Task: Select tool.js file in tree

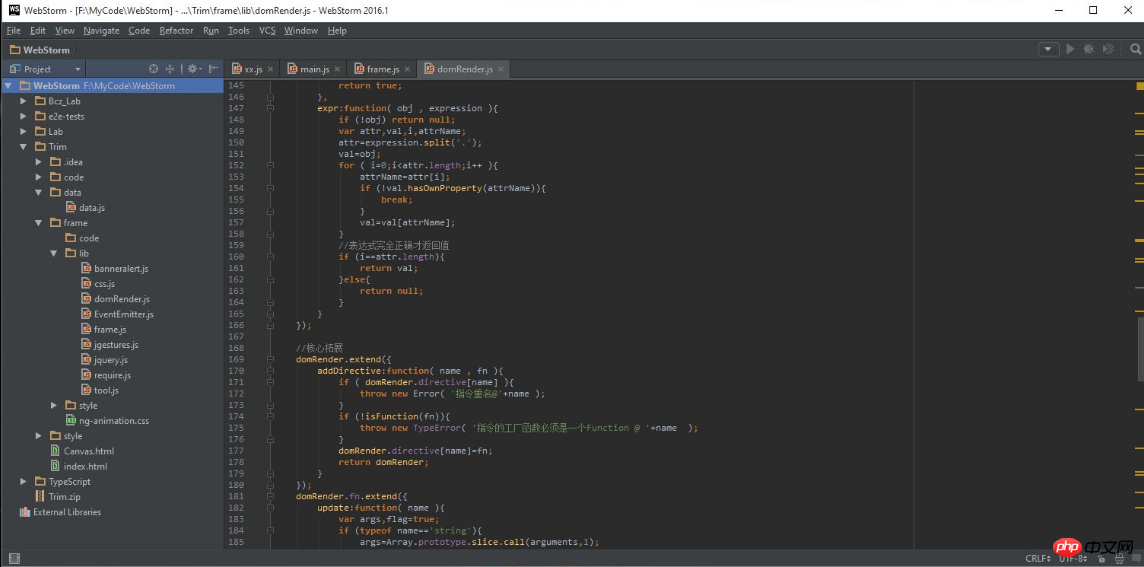Action: click(x=100, y=390)
